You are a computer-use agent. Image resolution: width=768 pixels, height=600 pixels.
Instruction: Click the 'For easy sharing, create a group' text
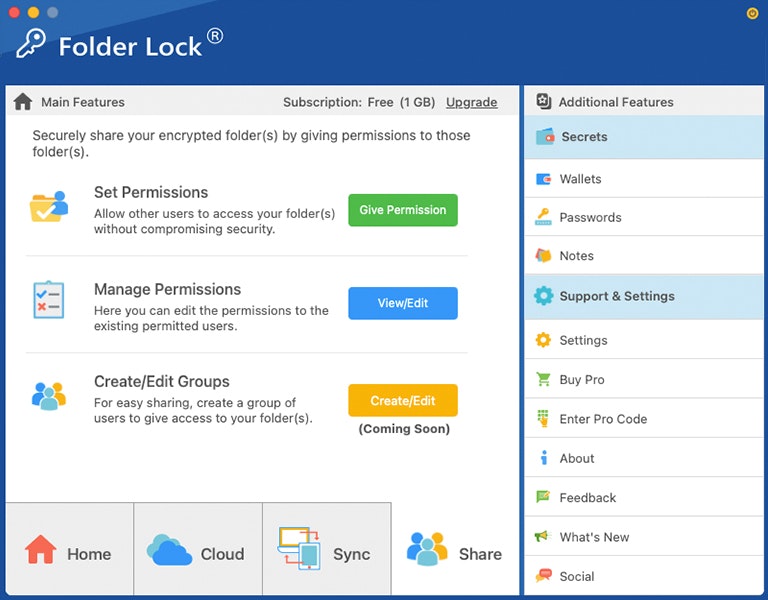[x=203, y=410]
